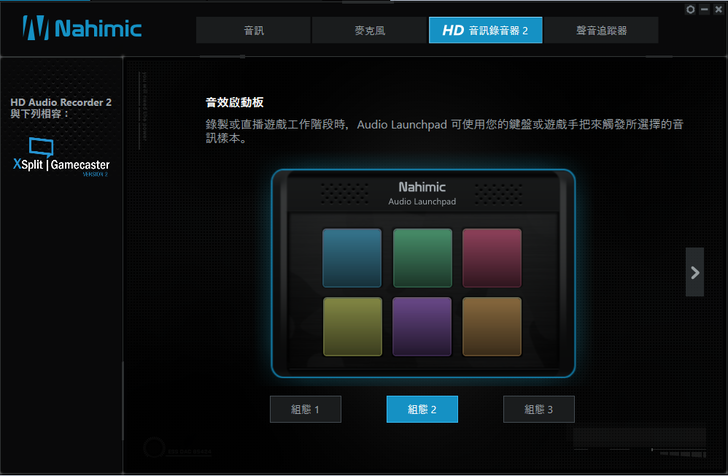Select the yellow launchpad pad
This screenshot has width=728, height=476.
(x=352, y=326)
